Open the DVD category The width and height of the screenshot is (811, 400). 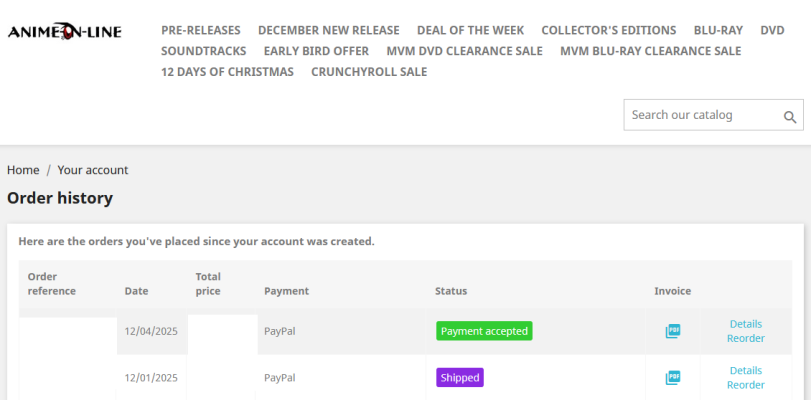pyautogui.click(x=772, y=30)
